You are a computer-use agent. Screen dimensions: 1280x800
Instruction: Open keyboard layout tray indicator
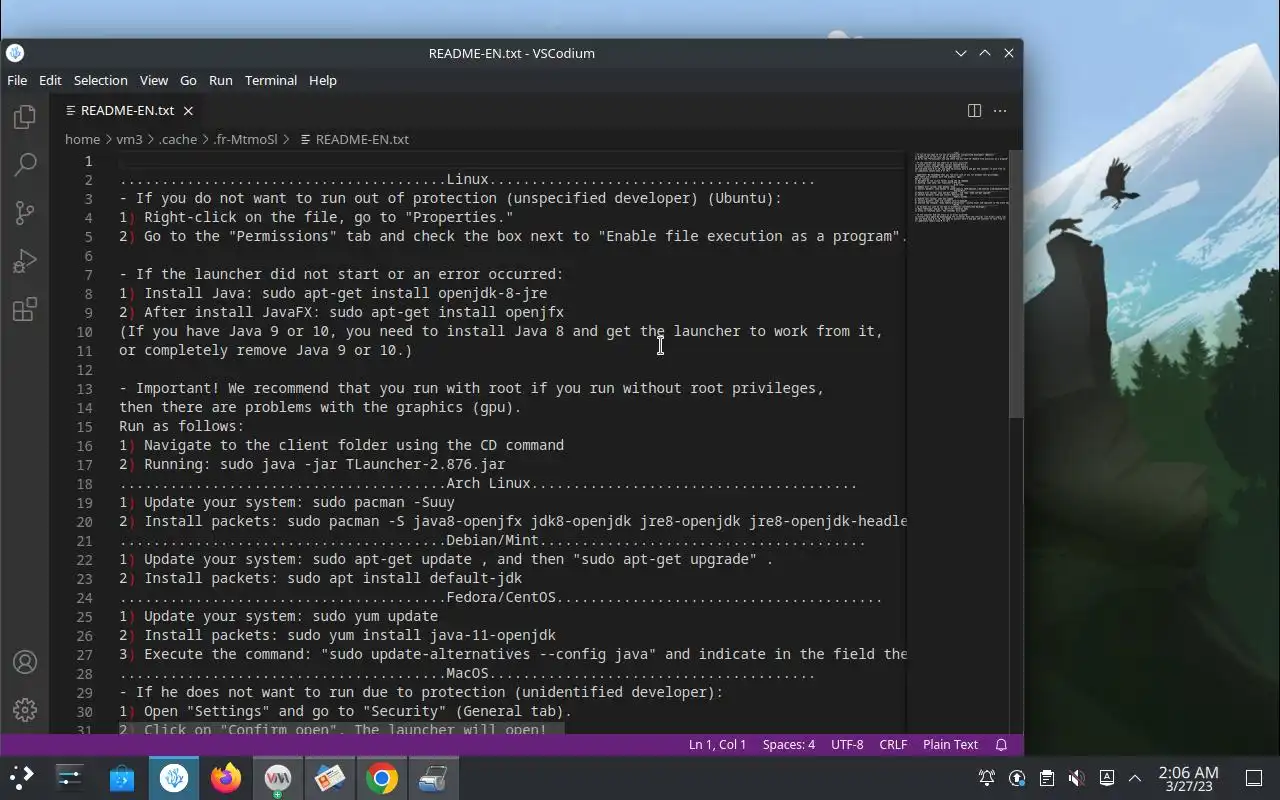click(x=1106, y=778)
